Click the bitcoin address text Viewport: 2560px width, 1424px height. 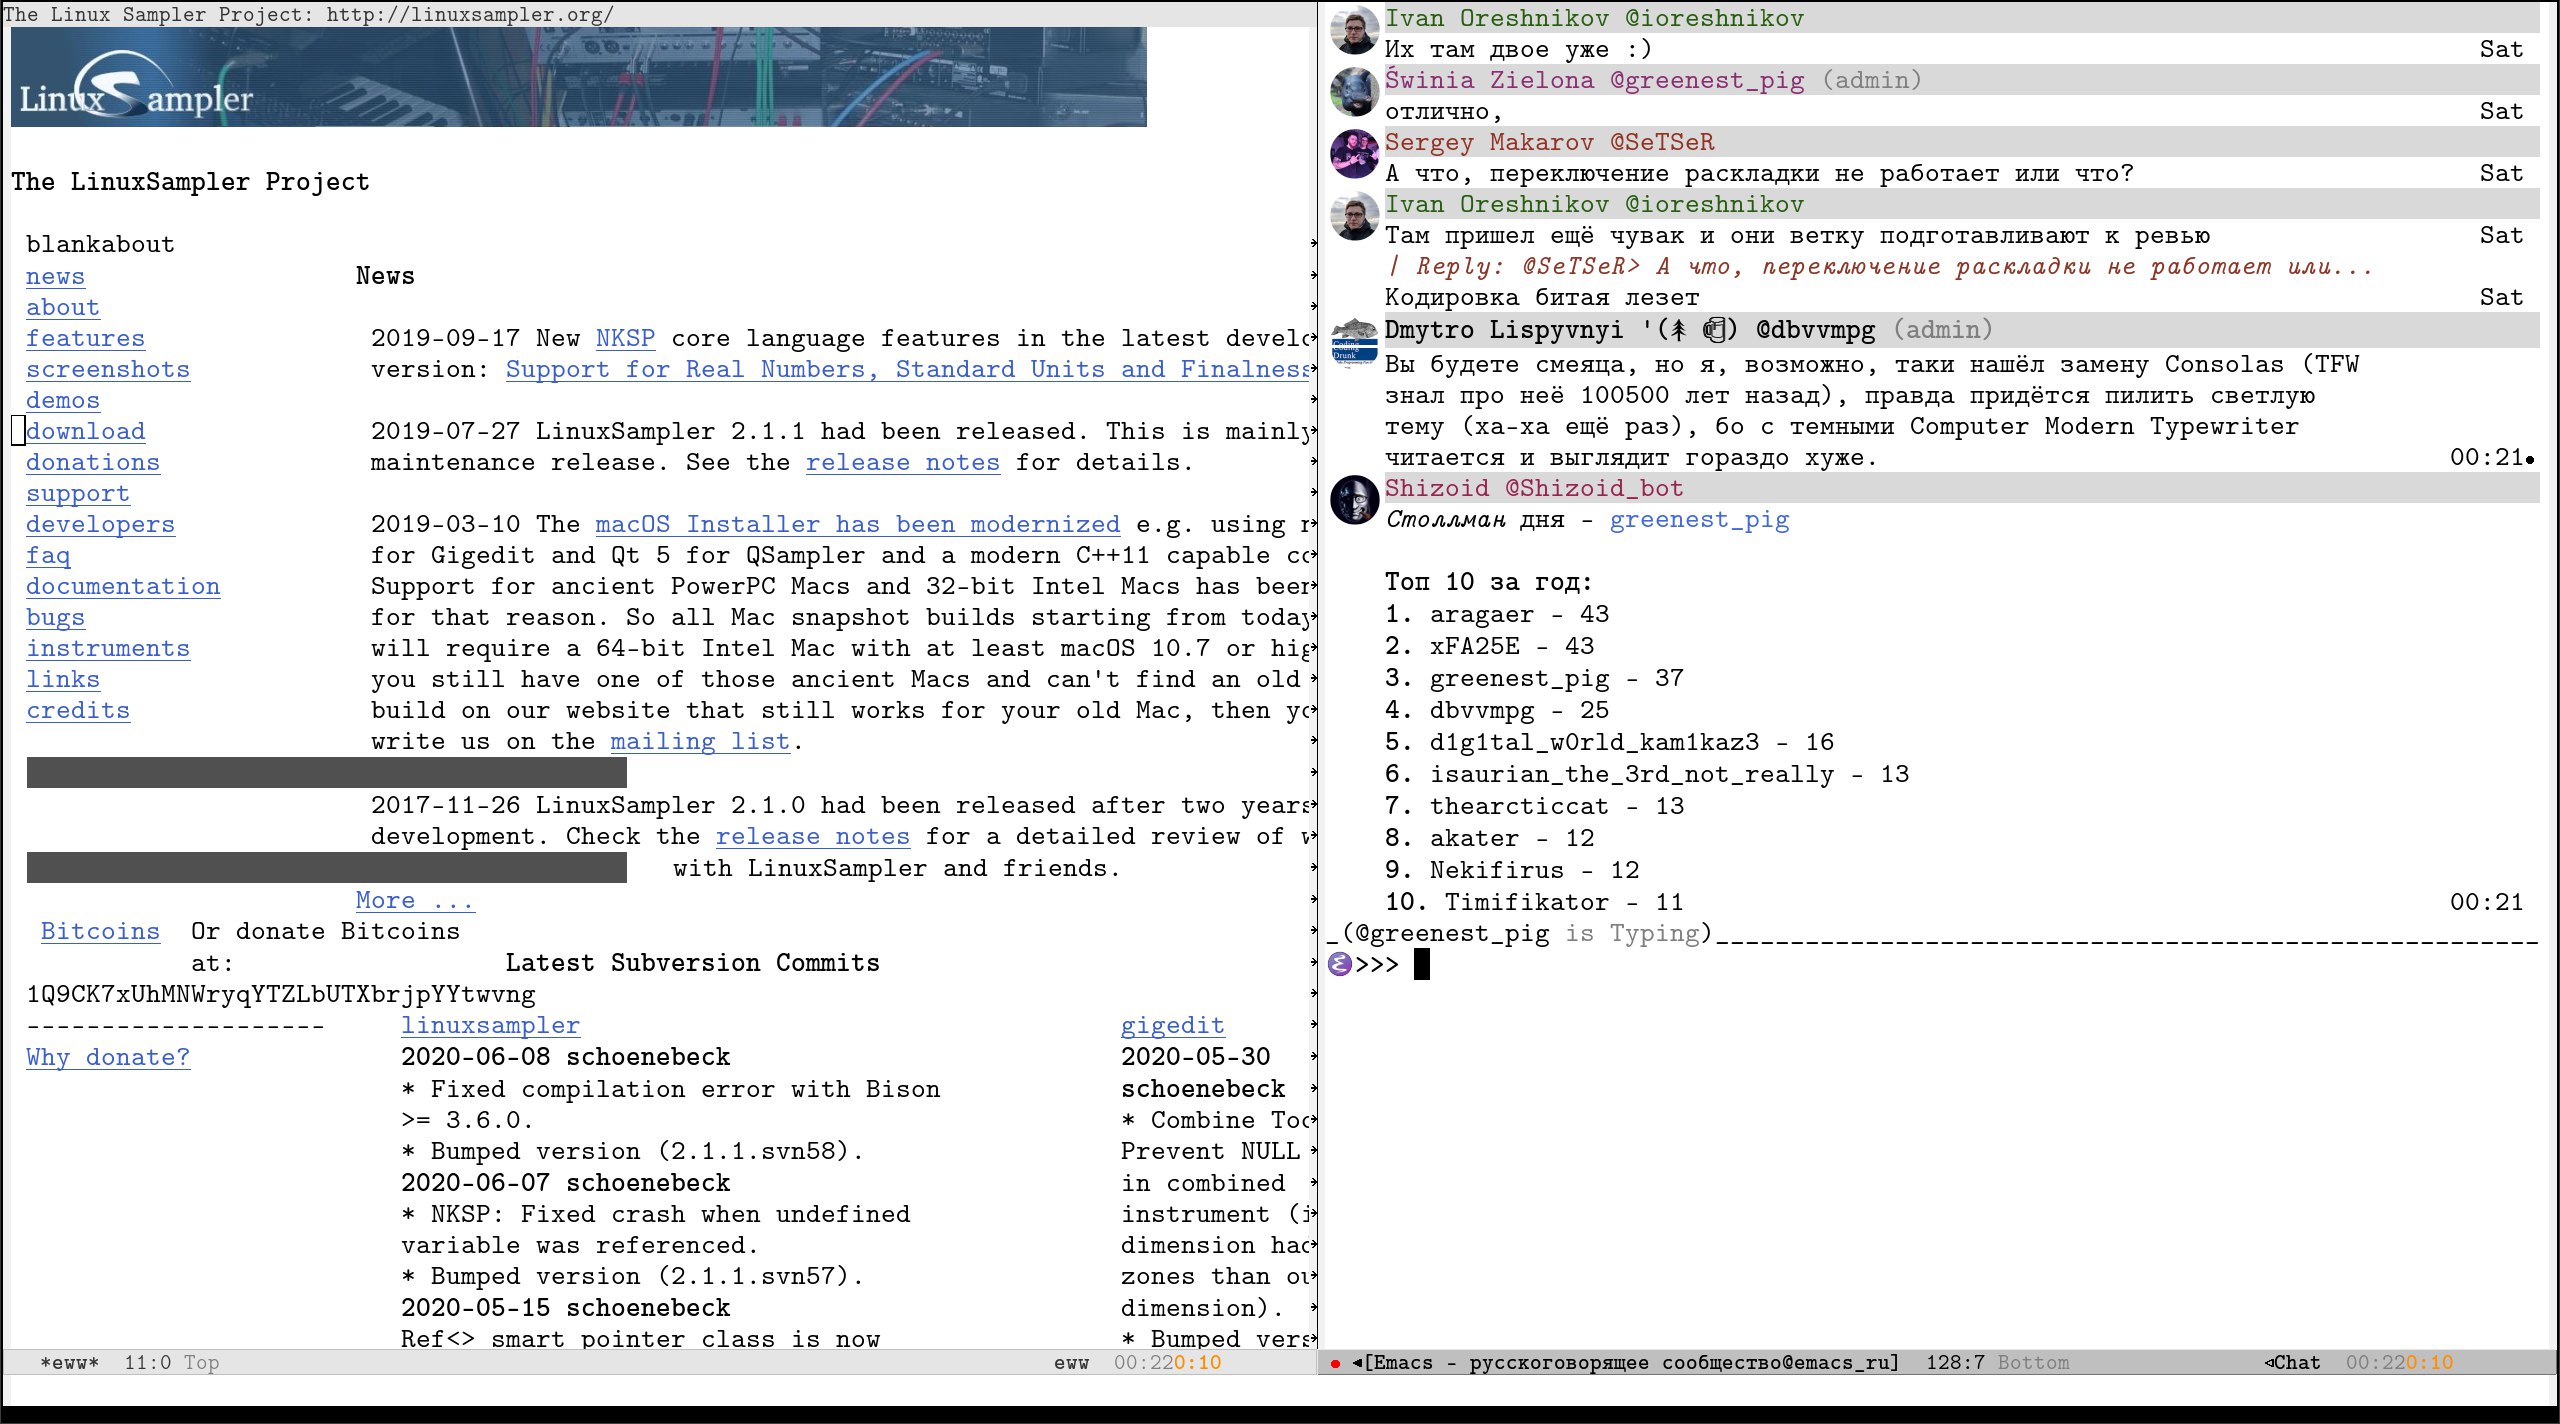281,994
